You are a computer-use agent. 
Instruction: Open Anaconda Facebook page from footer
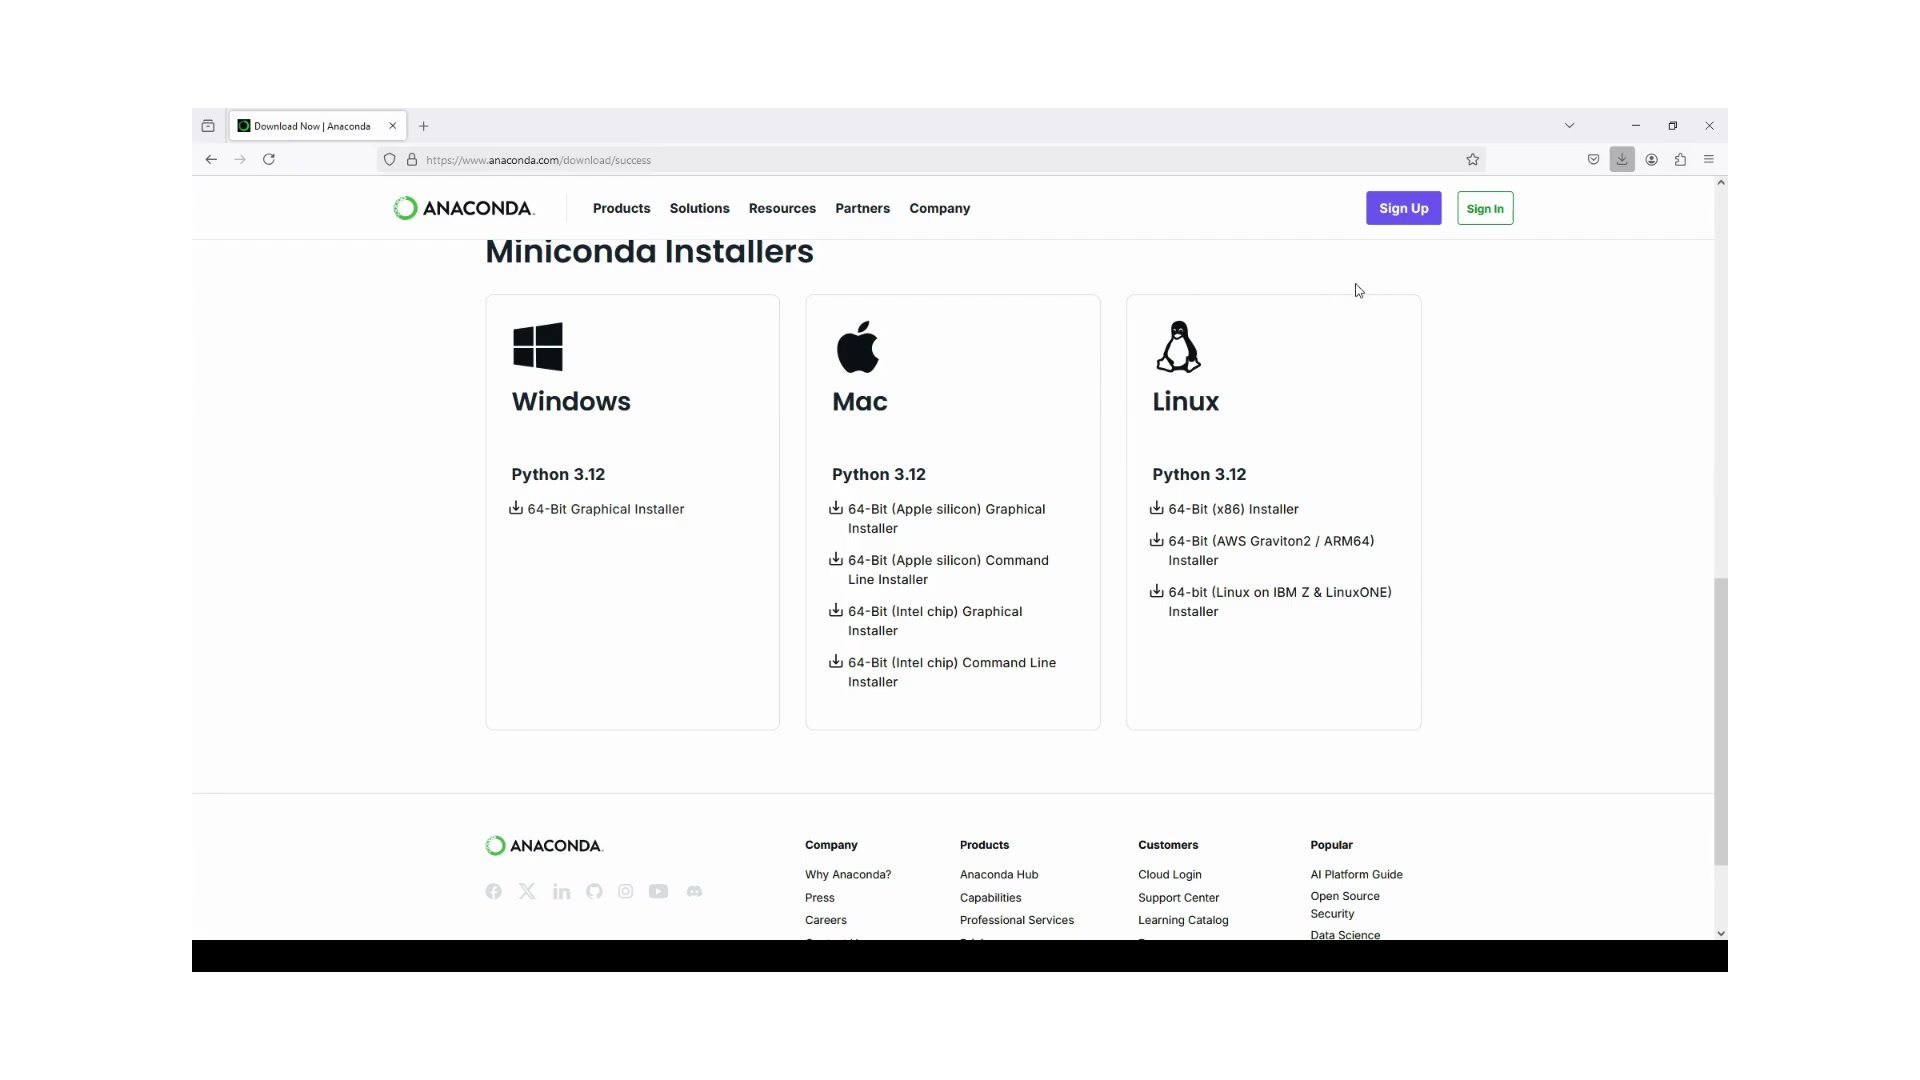pyautogui.click(x=494, y=891)
